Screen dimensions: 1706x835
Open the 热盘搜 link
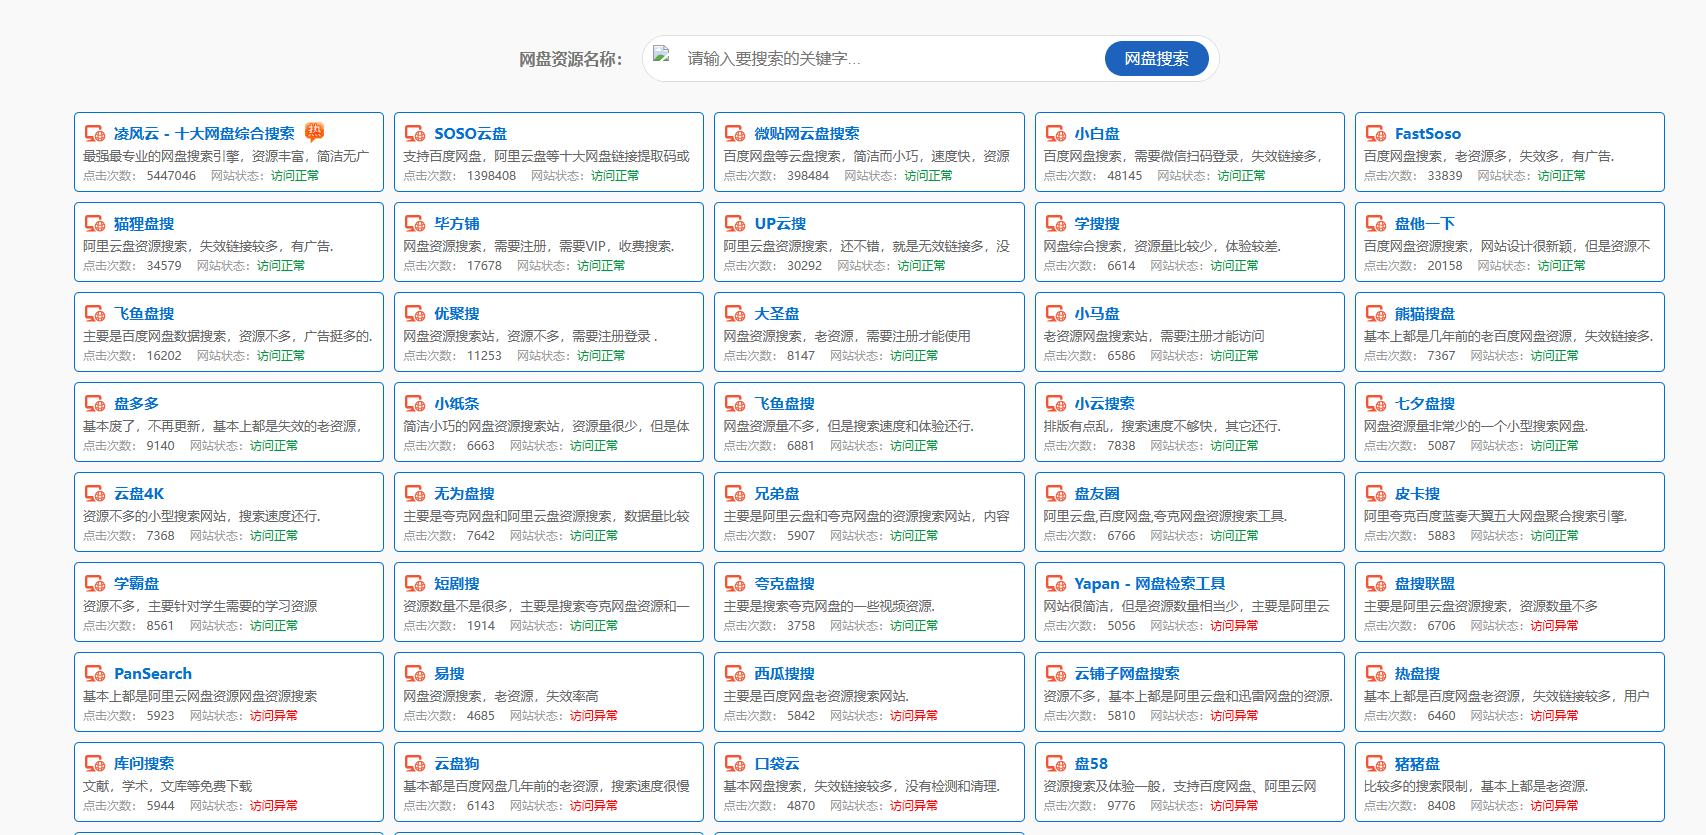click(1417, 673)
